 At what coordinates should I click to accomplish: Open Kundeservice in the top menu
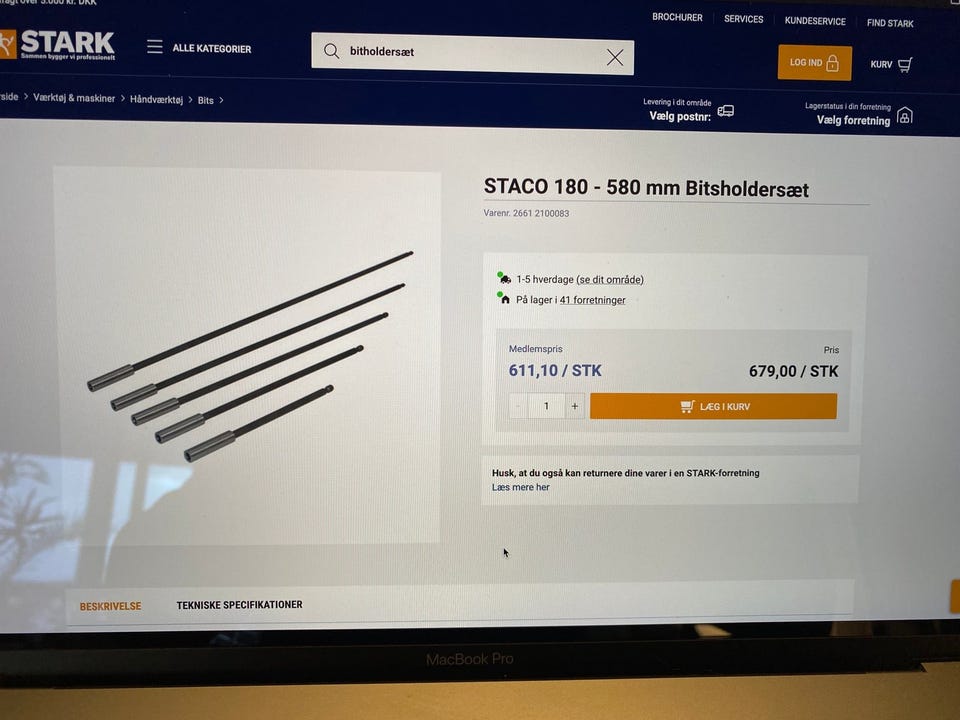(815, 21)
